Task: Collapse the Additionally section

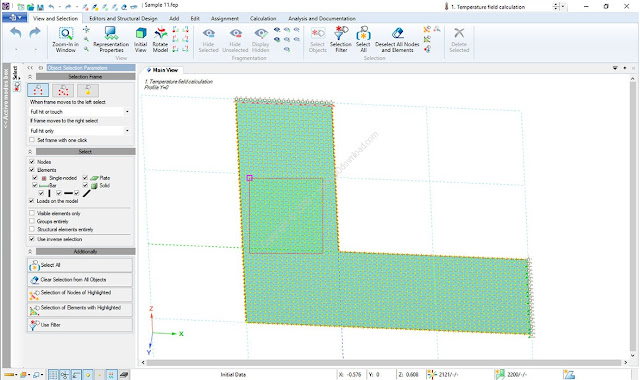Action: coord(30,251)
